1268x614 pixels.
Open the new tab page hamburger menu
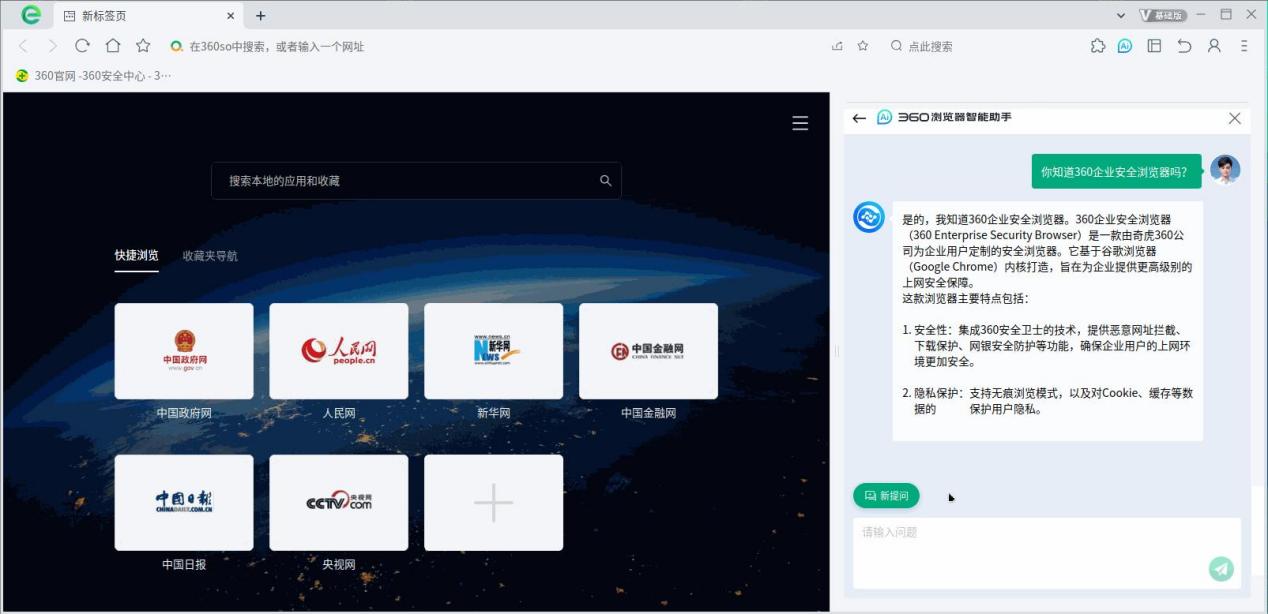(x=800, y=123)
